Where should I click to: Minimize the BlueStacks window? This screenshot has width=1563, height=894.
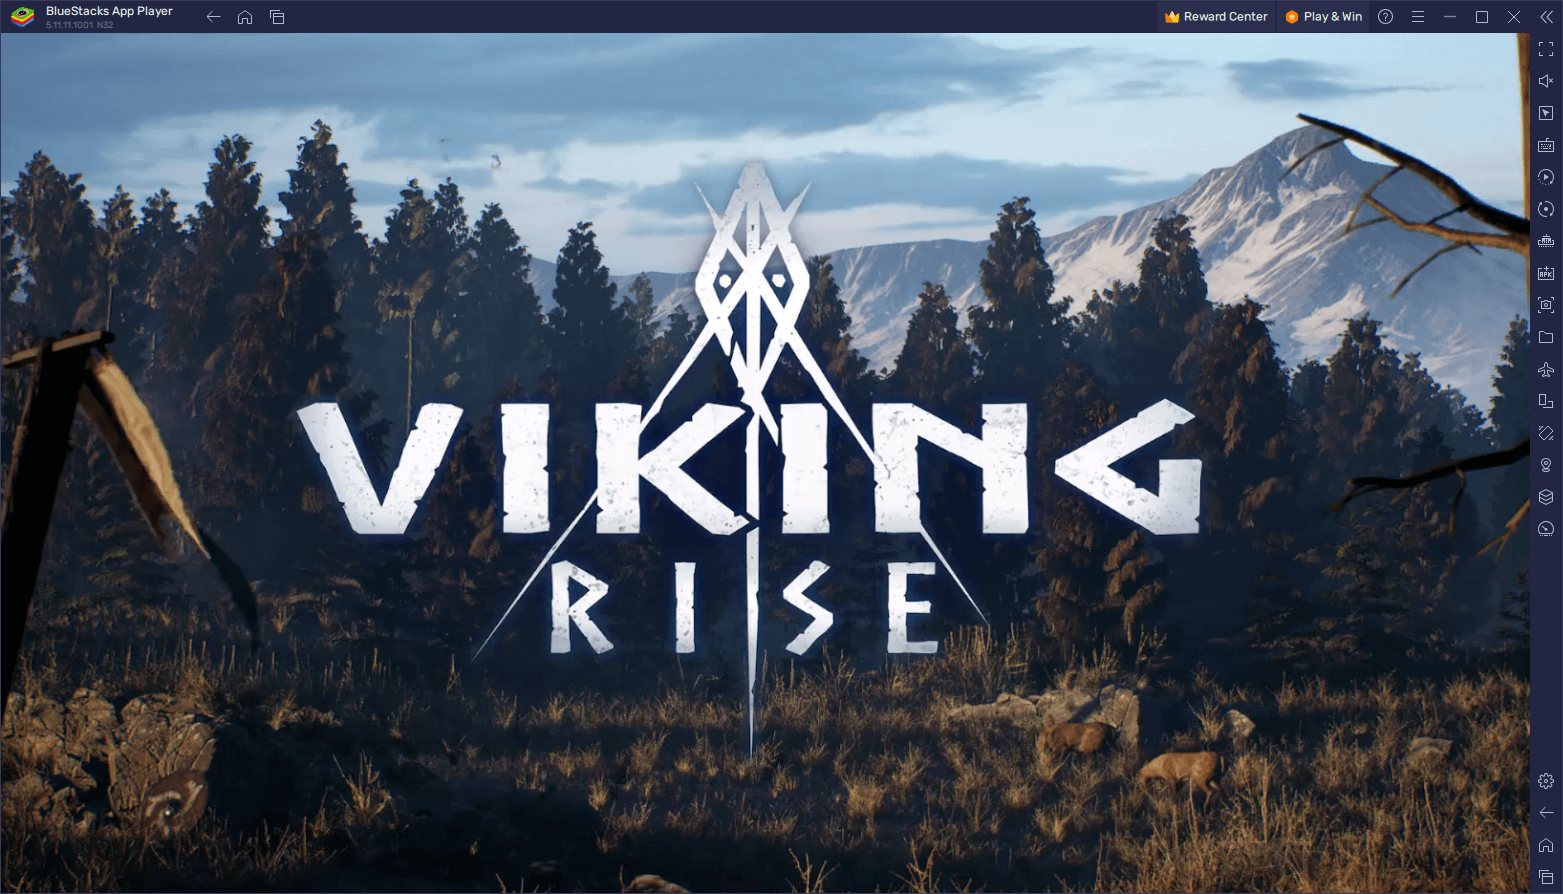(x=1449, y=17)
